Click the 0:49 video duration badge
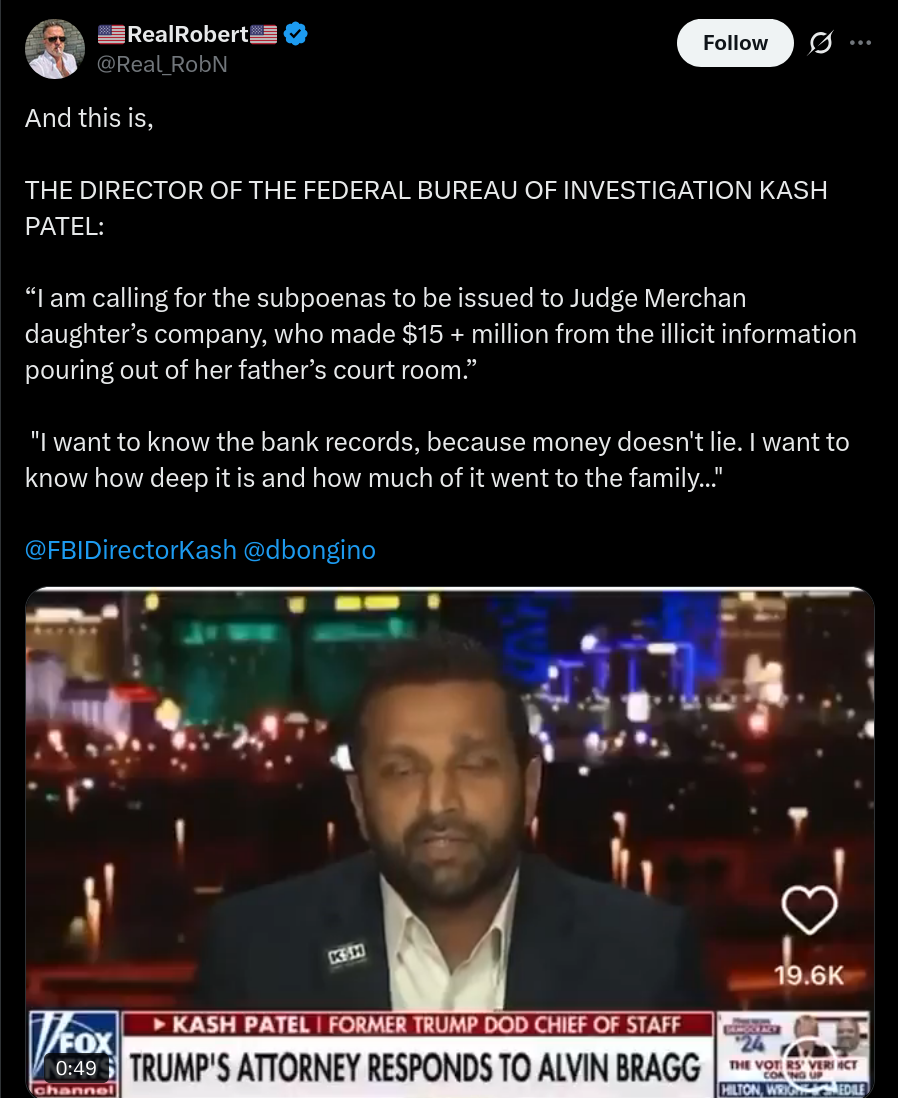This screenshot has width=898, height=1098. tap(76, 1067)
